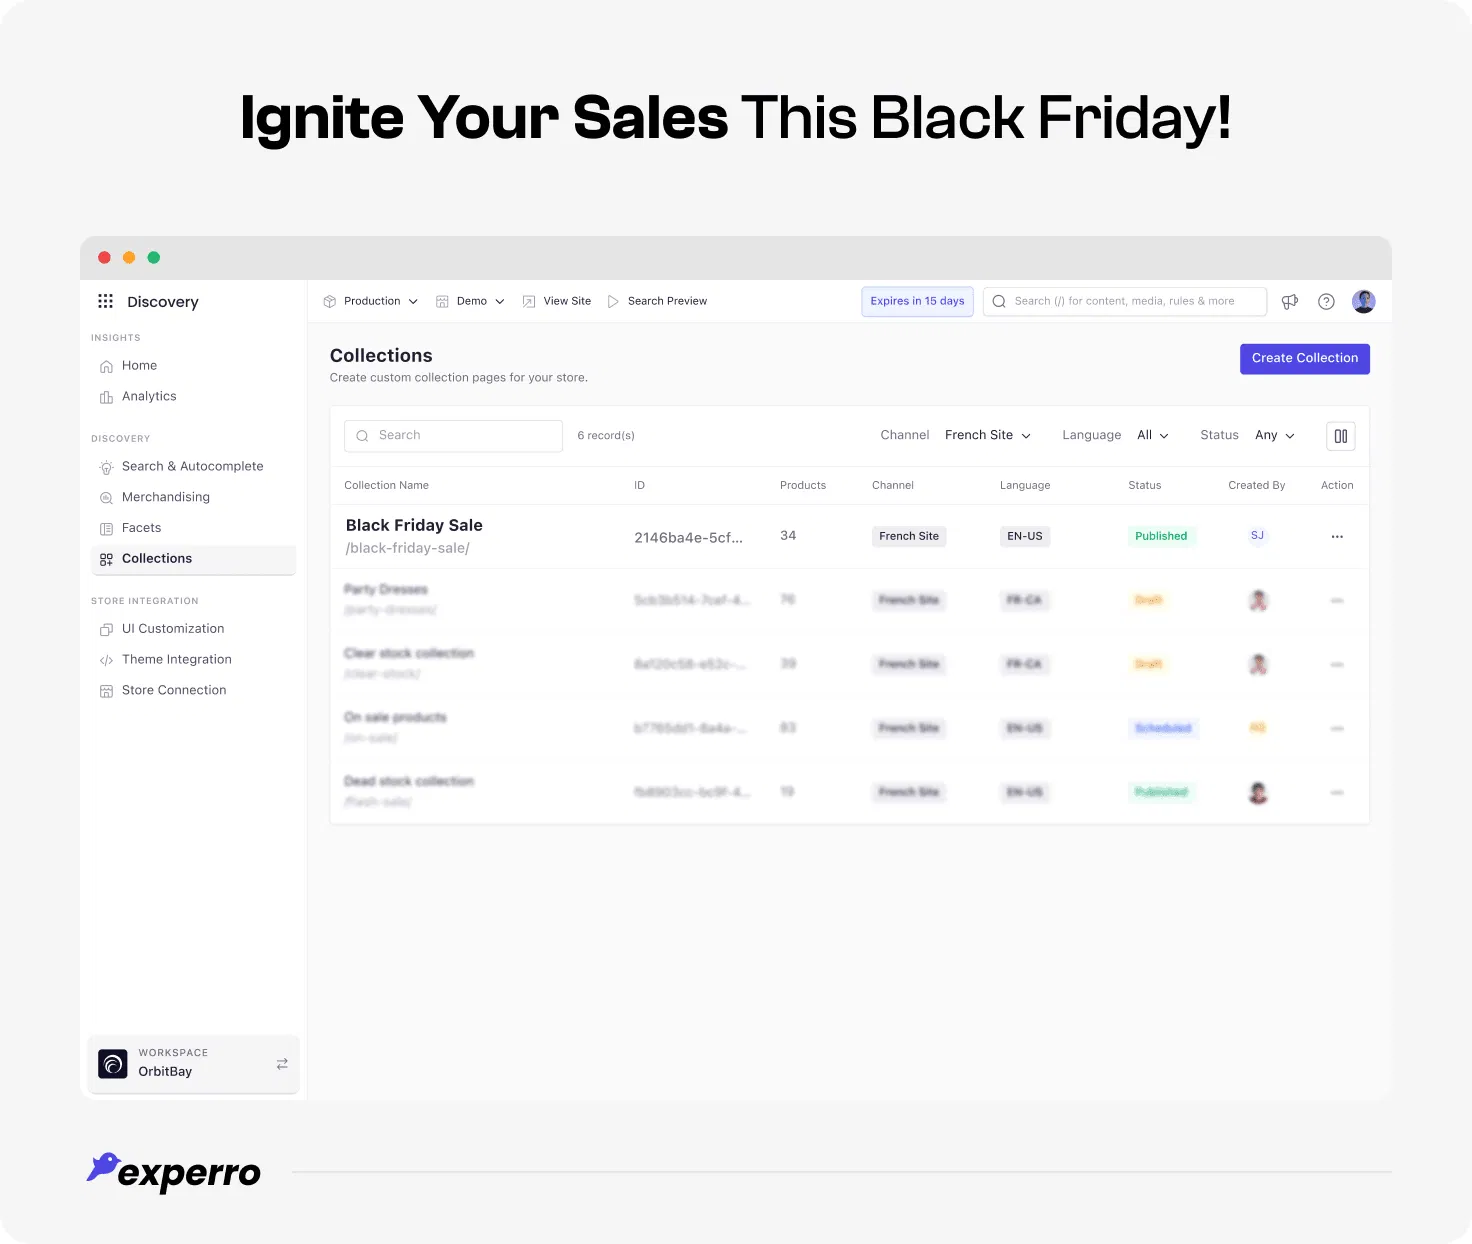Click the Create Collection button
This screenshot has width=1472, height=1244.
[1304, 358]
